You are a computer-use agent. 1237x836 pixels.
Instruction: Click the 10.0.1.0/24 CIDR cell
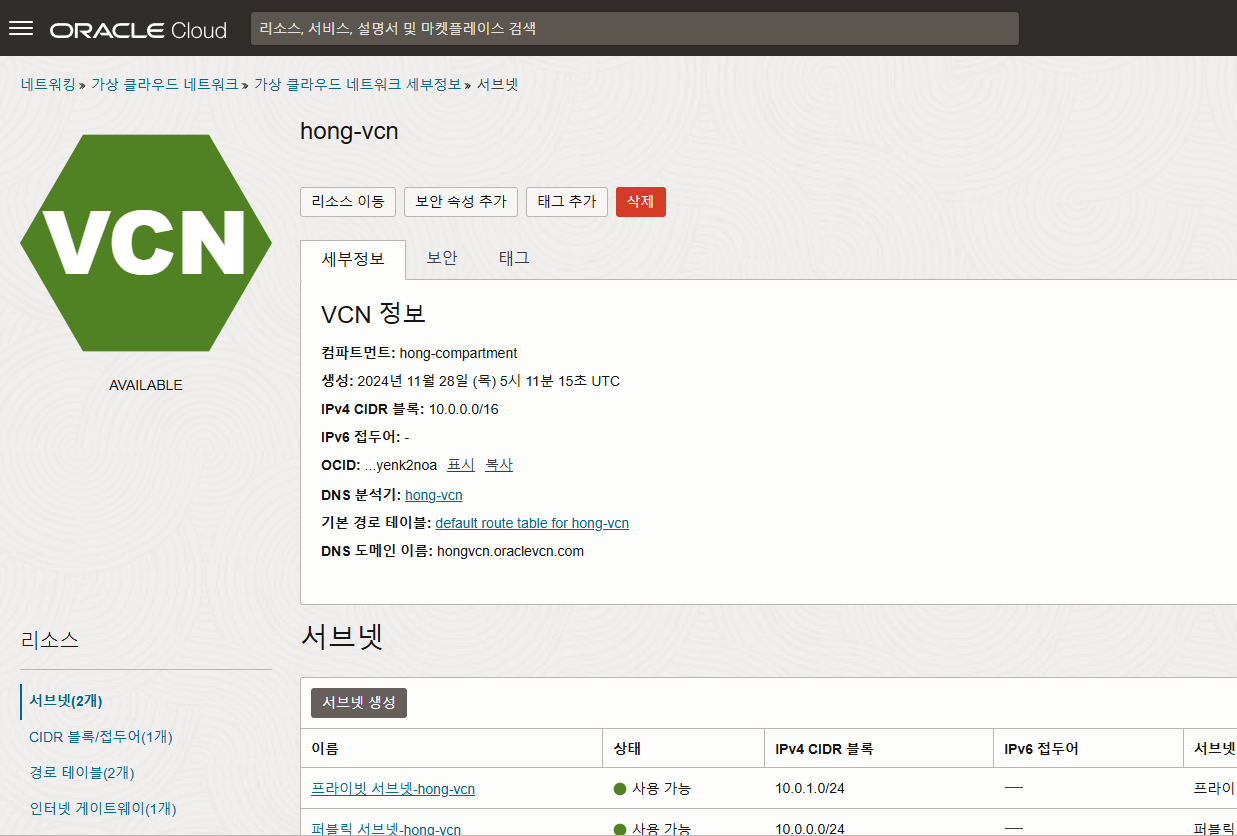(810, 789)
